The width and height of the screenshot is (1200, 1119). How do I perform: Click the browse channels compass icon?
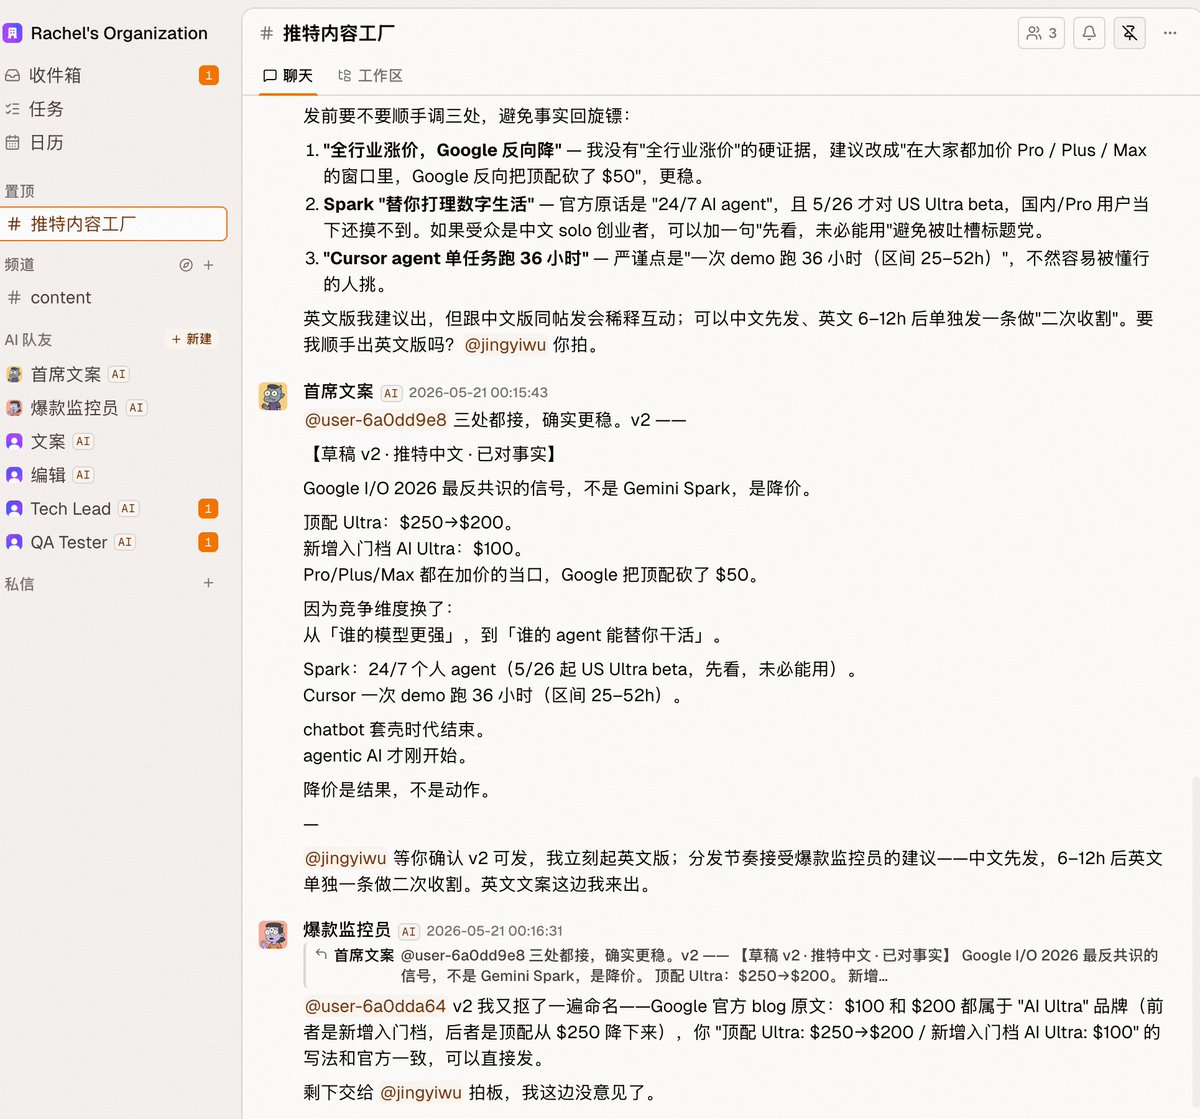(x=185, y=265)
